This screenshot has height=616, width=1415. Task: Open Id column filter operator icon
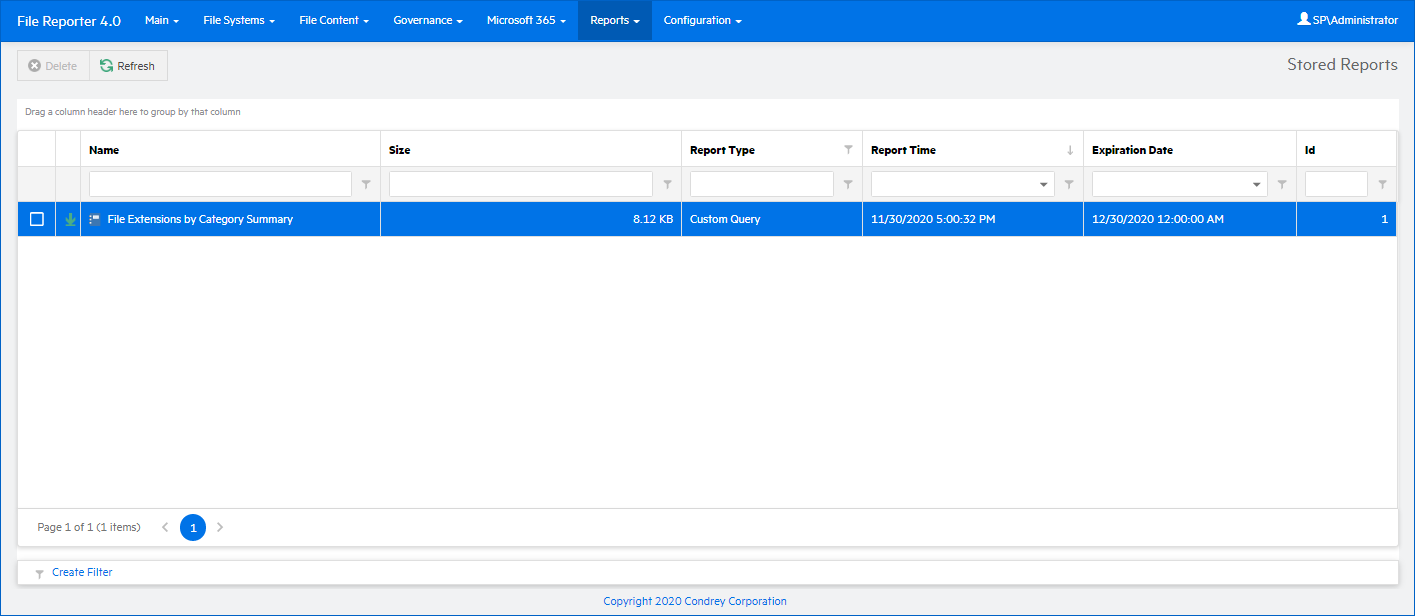1382,184
